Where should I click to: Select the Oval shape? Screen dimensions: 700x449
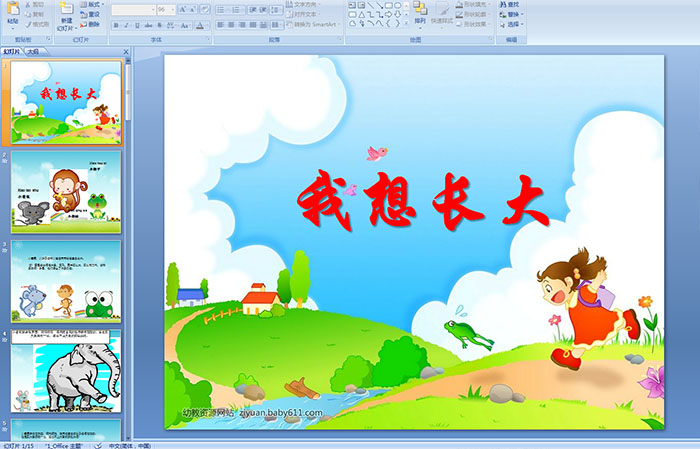point(397,5)
